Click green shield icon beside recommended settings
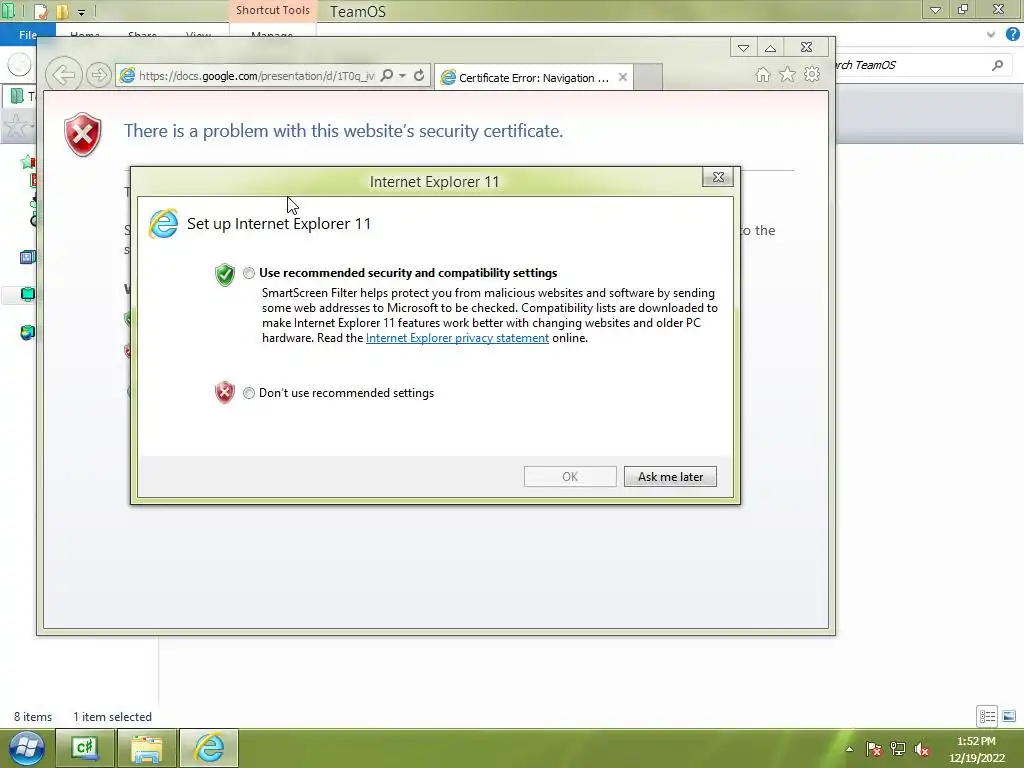Screen dimensions: 1024x768 [x=225, y=275]
